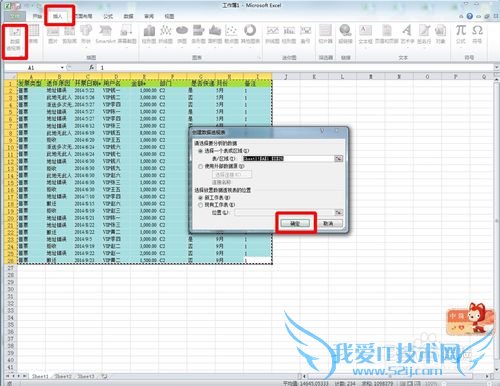Switch to the Home (开始) tab
This screenshot has height=386, width=500.
click(37, 16)
